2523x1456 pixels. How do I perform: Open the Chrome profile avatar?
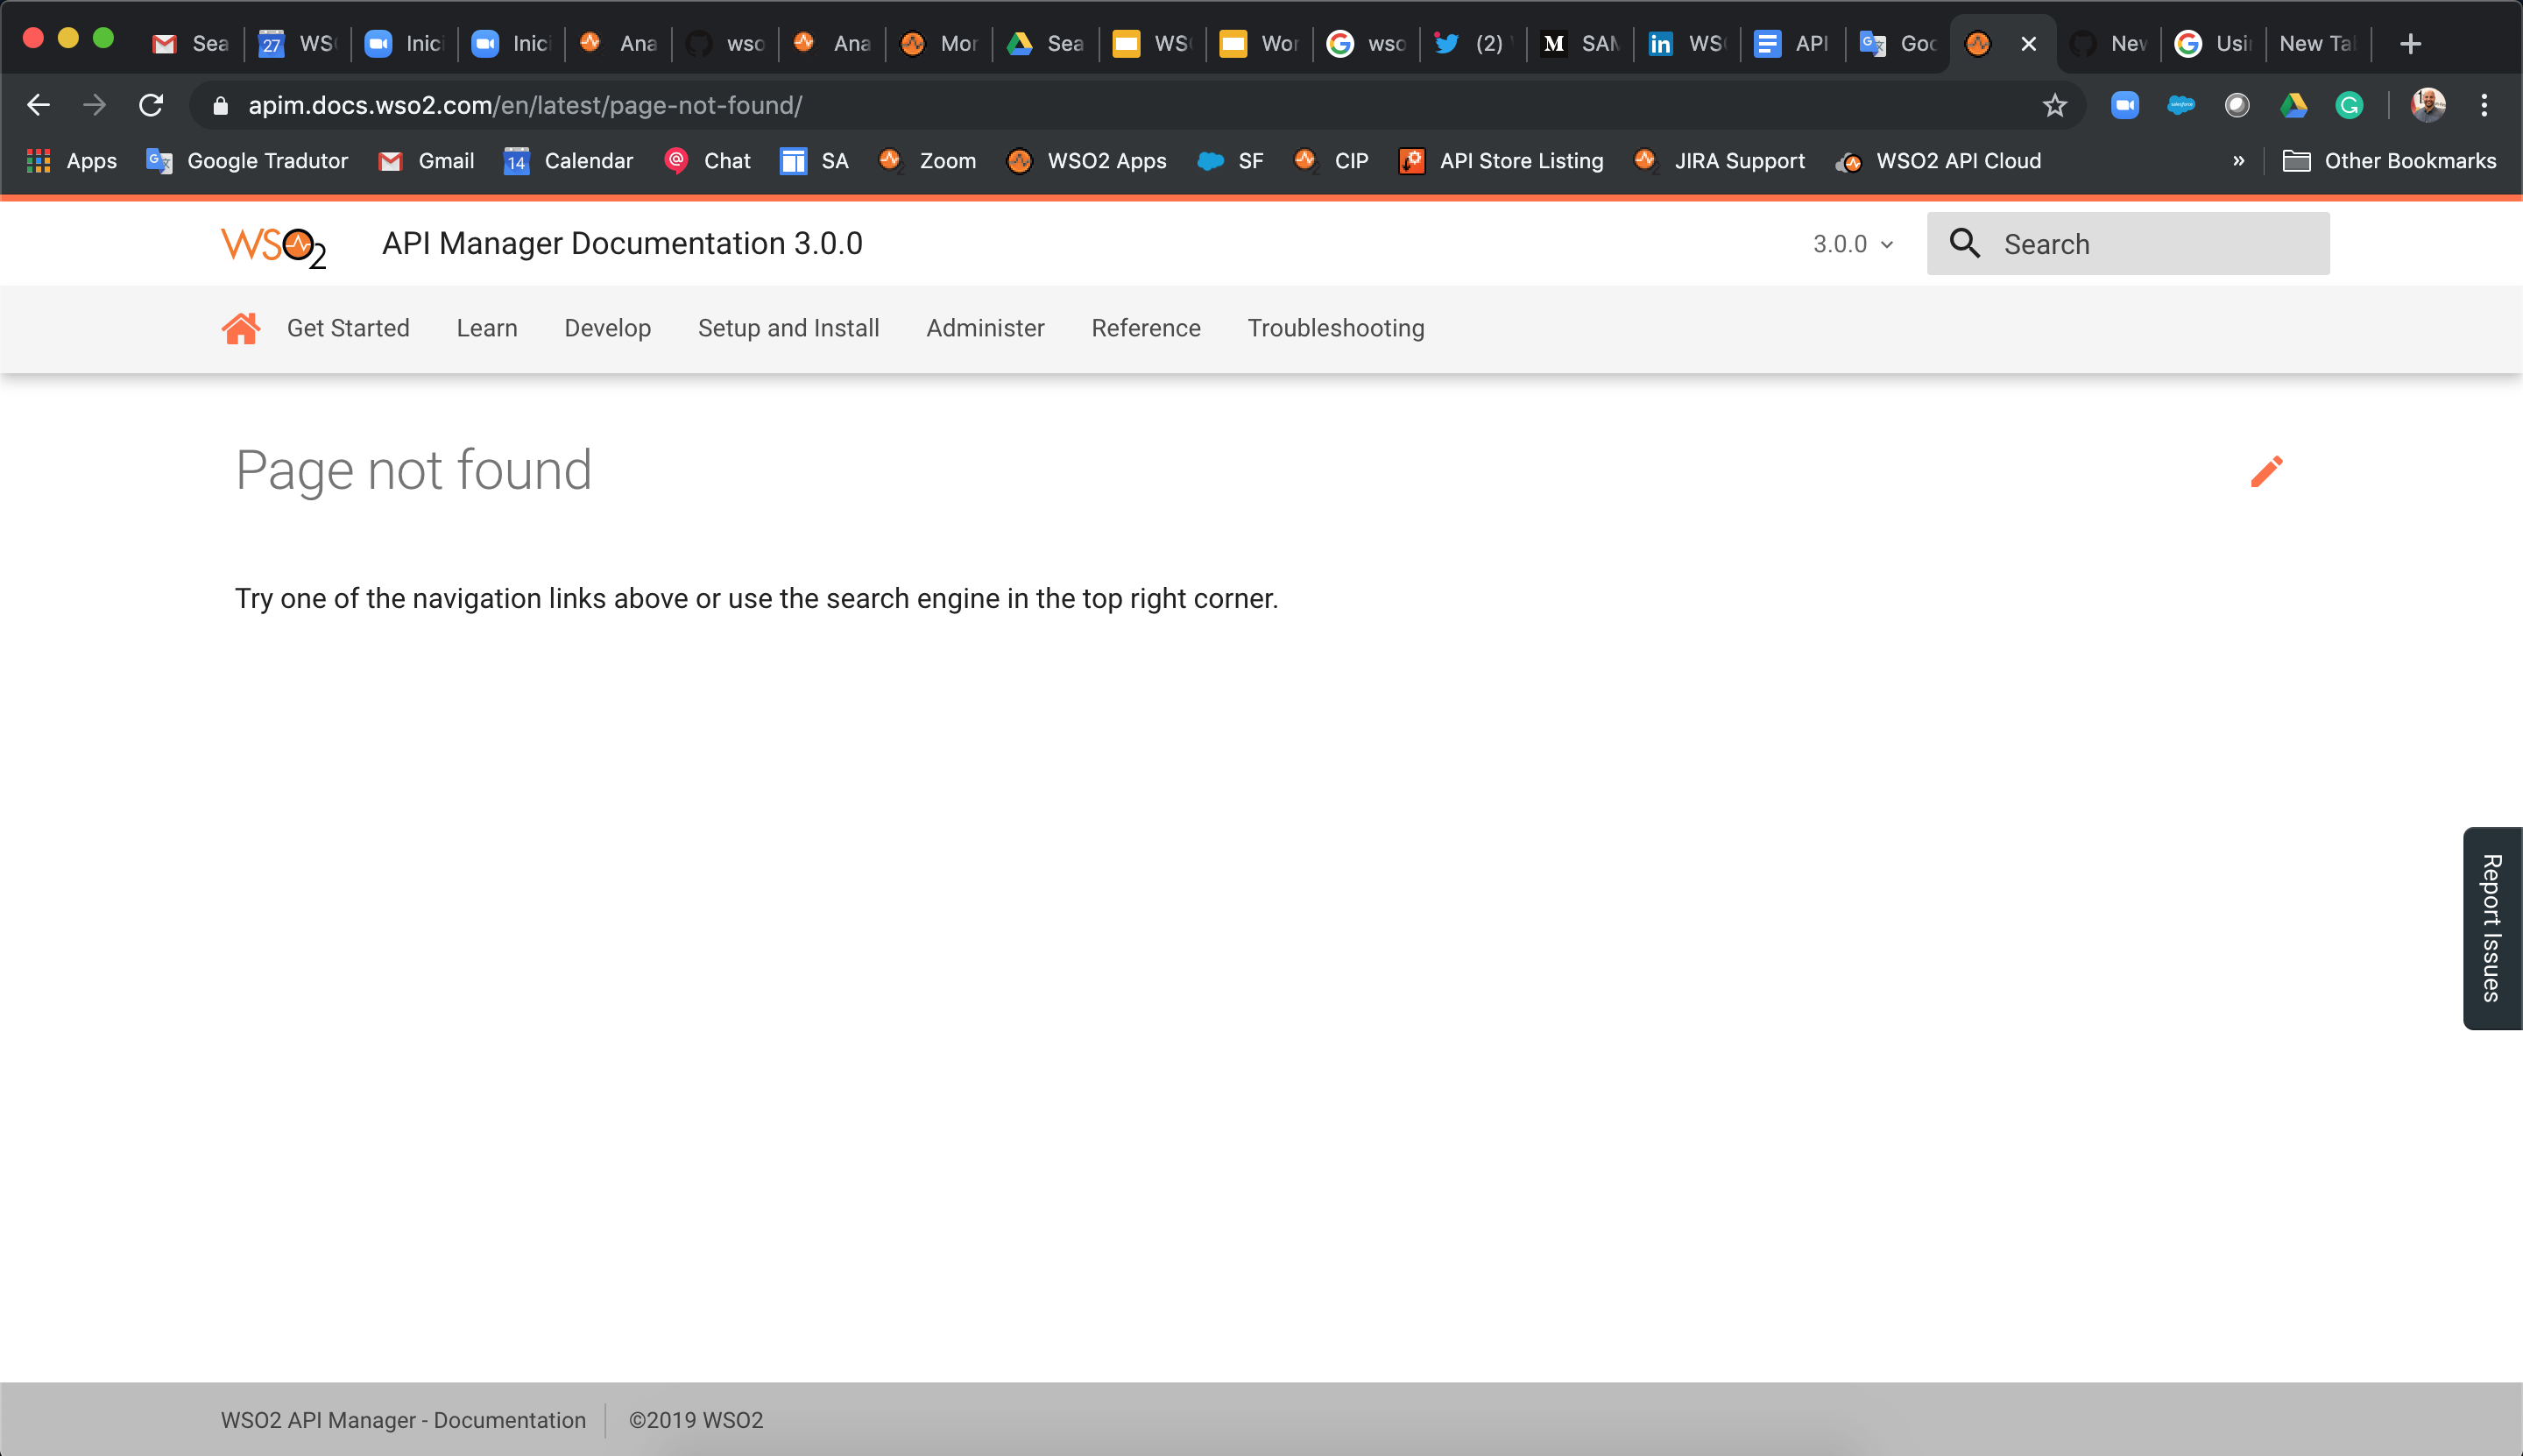tap(2428, 105)
